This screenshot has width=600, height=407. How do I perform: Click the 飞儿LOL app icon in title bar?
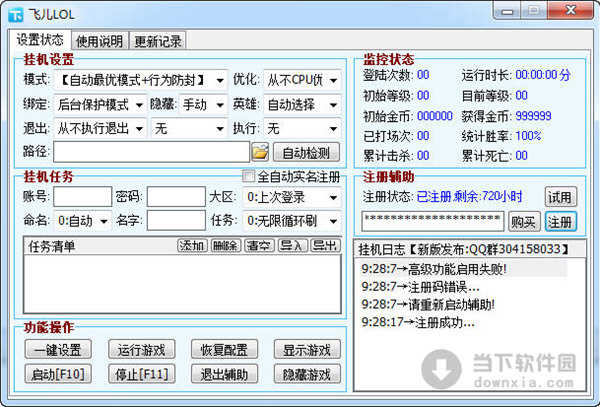(16, 15)
